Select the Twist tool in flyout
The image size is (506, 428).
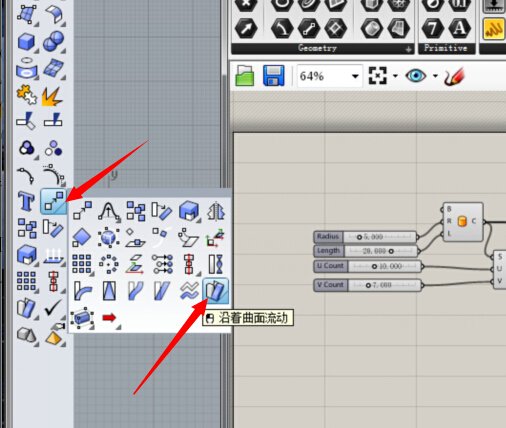coord(216,264)
